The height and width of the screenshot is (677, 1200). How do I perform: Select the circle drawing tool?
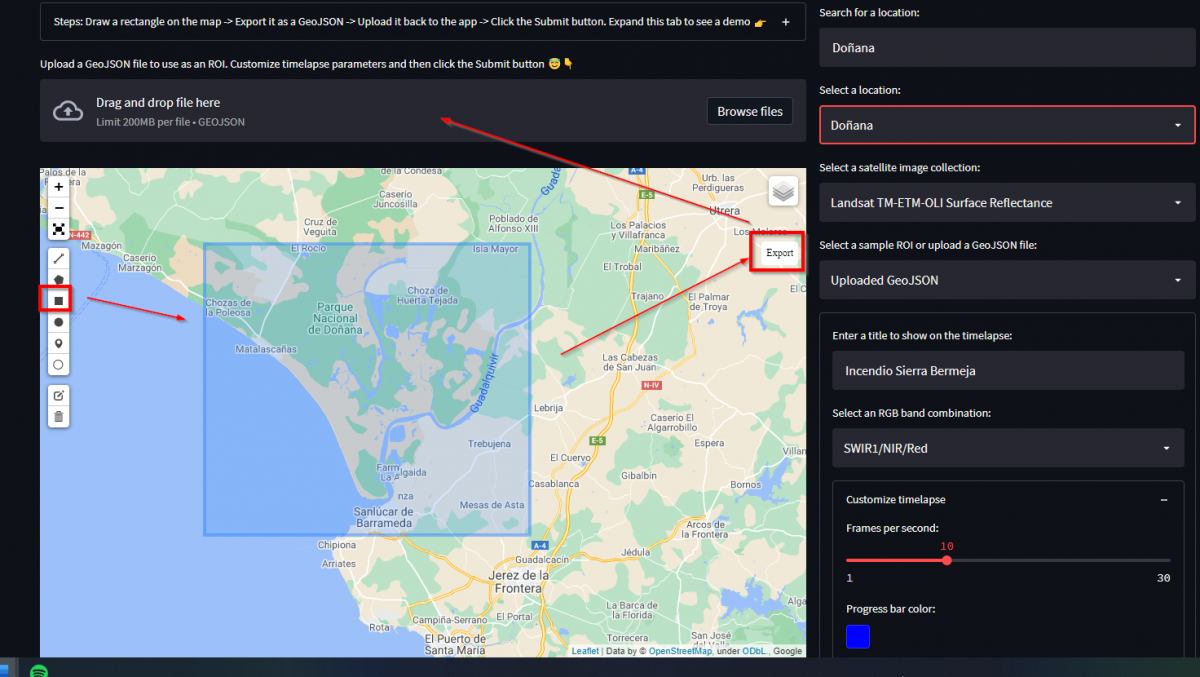(58, 322)
